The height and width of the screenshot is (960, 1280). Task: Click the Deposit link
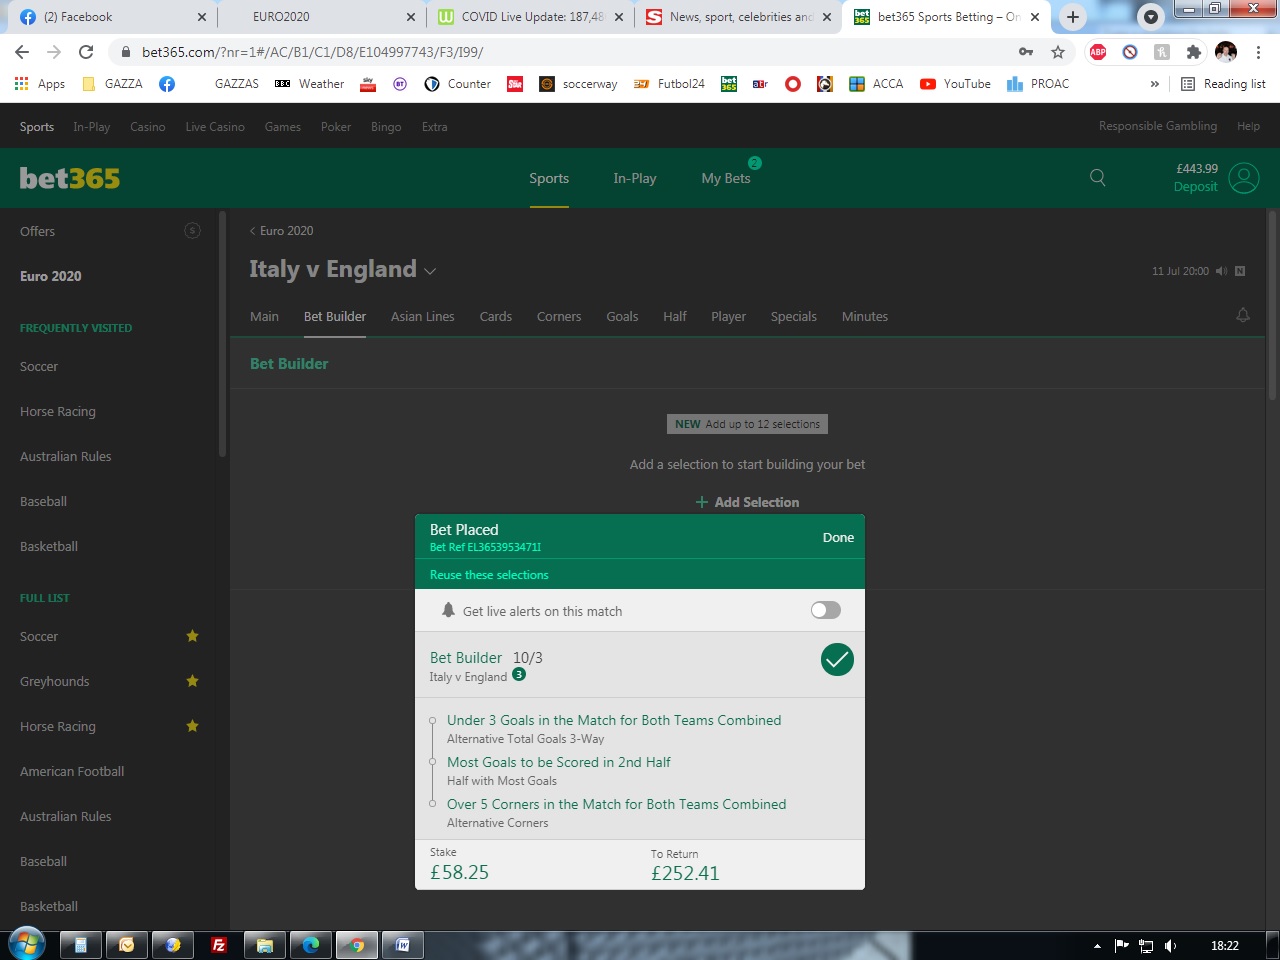pyautogui.click(x=1195, y=187)
